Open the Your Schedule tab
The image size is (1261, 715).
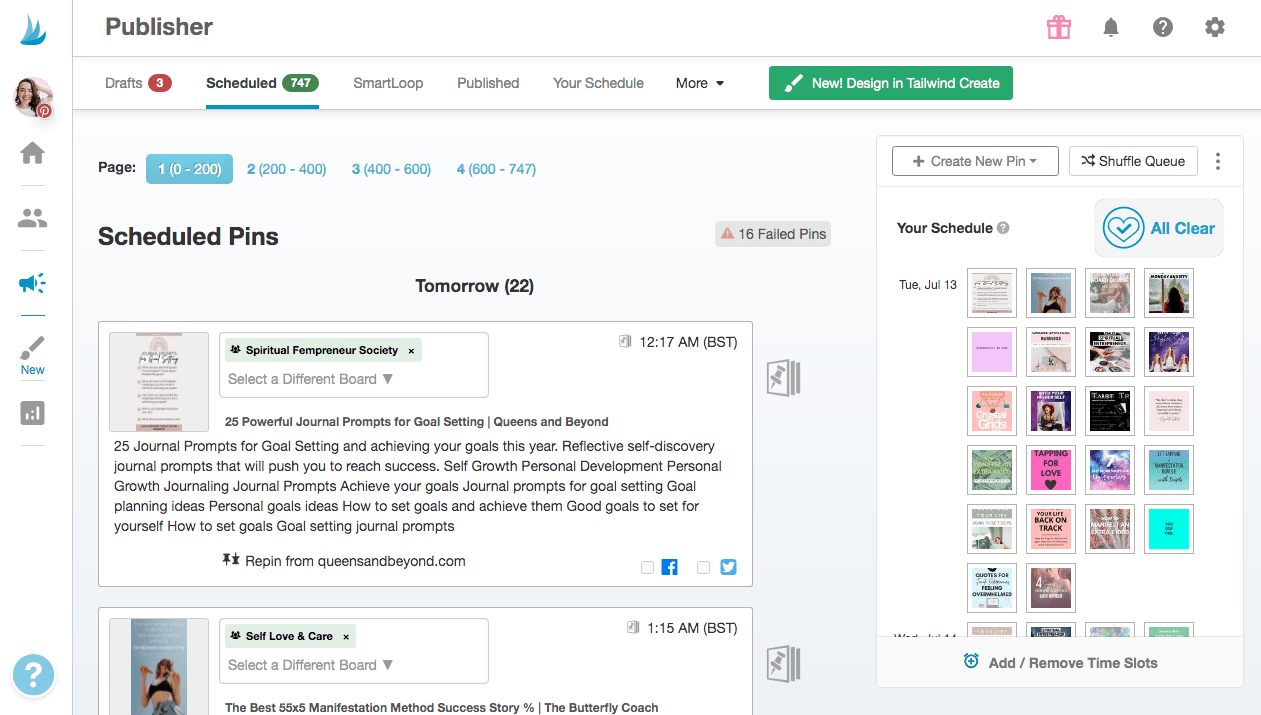tap(598, 83)
